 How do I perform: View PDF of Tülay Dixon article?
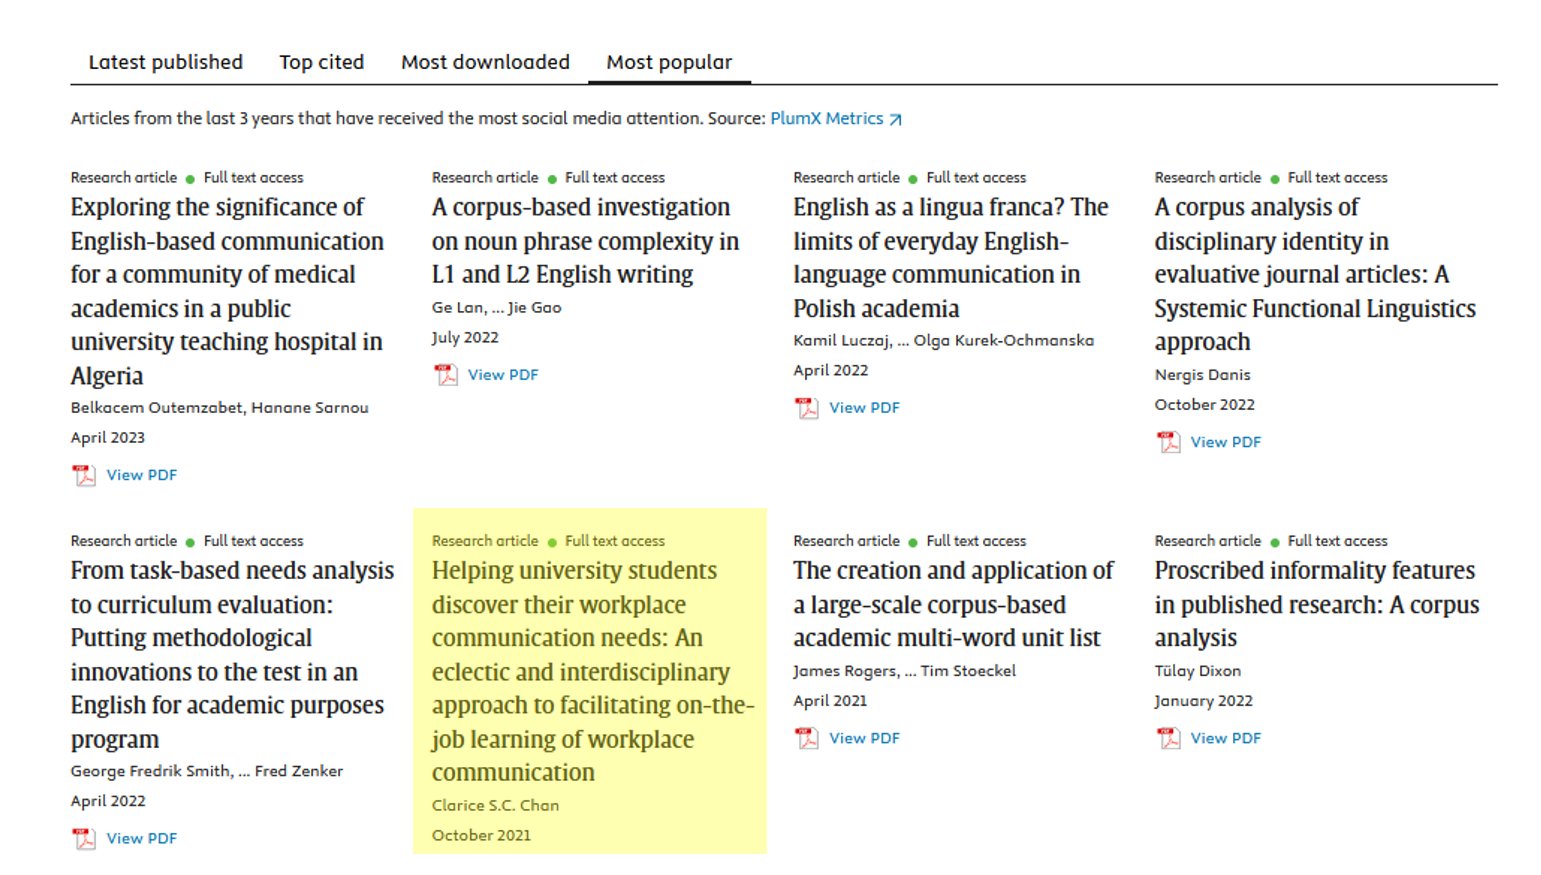click(1226, 738)
